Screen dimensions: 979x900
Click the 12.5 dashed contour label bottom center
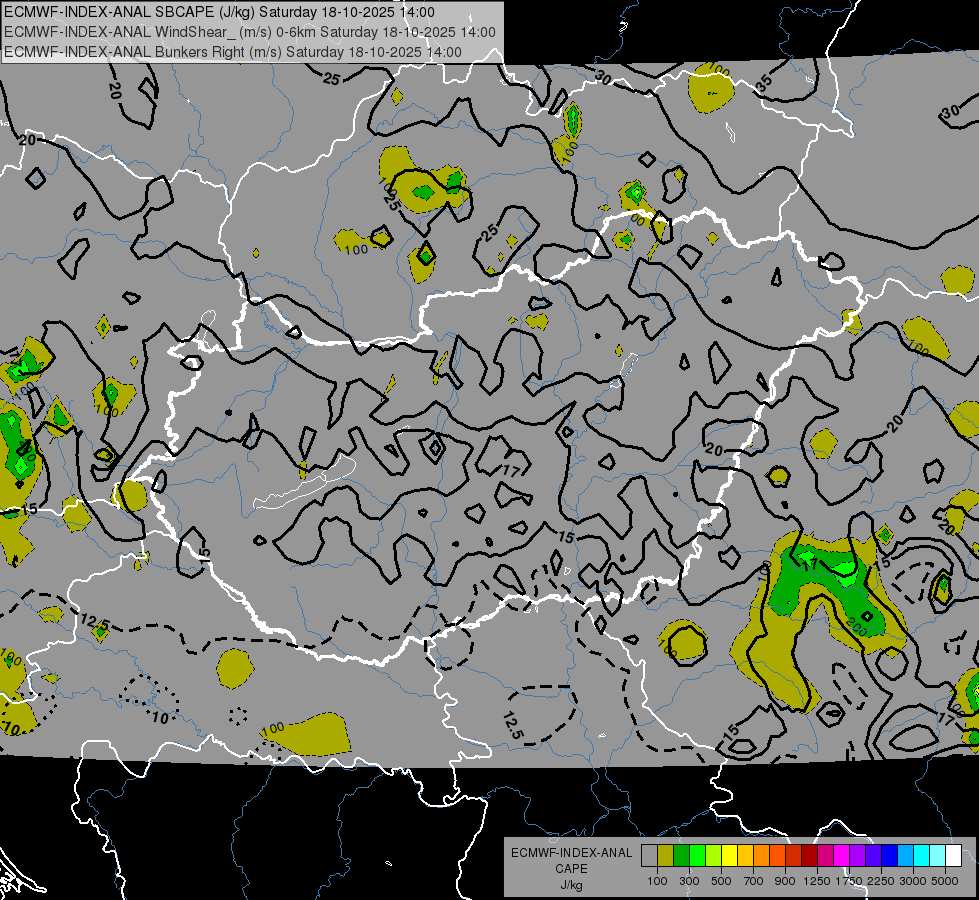[511, 724]
